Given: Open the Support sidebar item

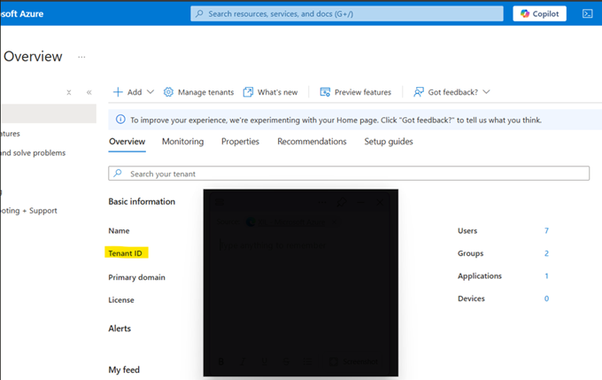Looking at the screenshot, I should pyautogui.click(x=29, y=211).
